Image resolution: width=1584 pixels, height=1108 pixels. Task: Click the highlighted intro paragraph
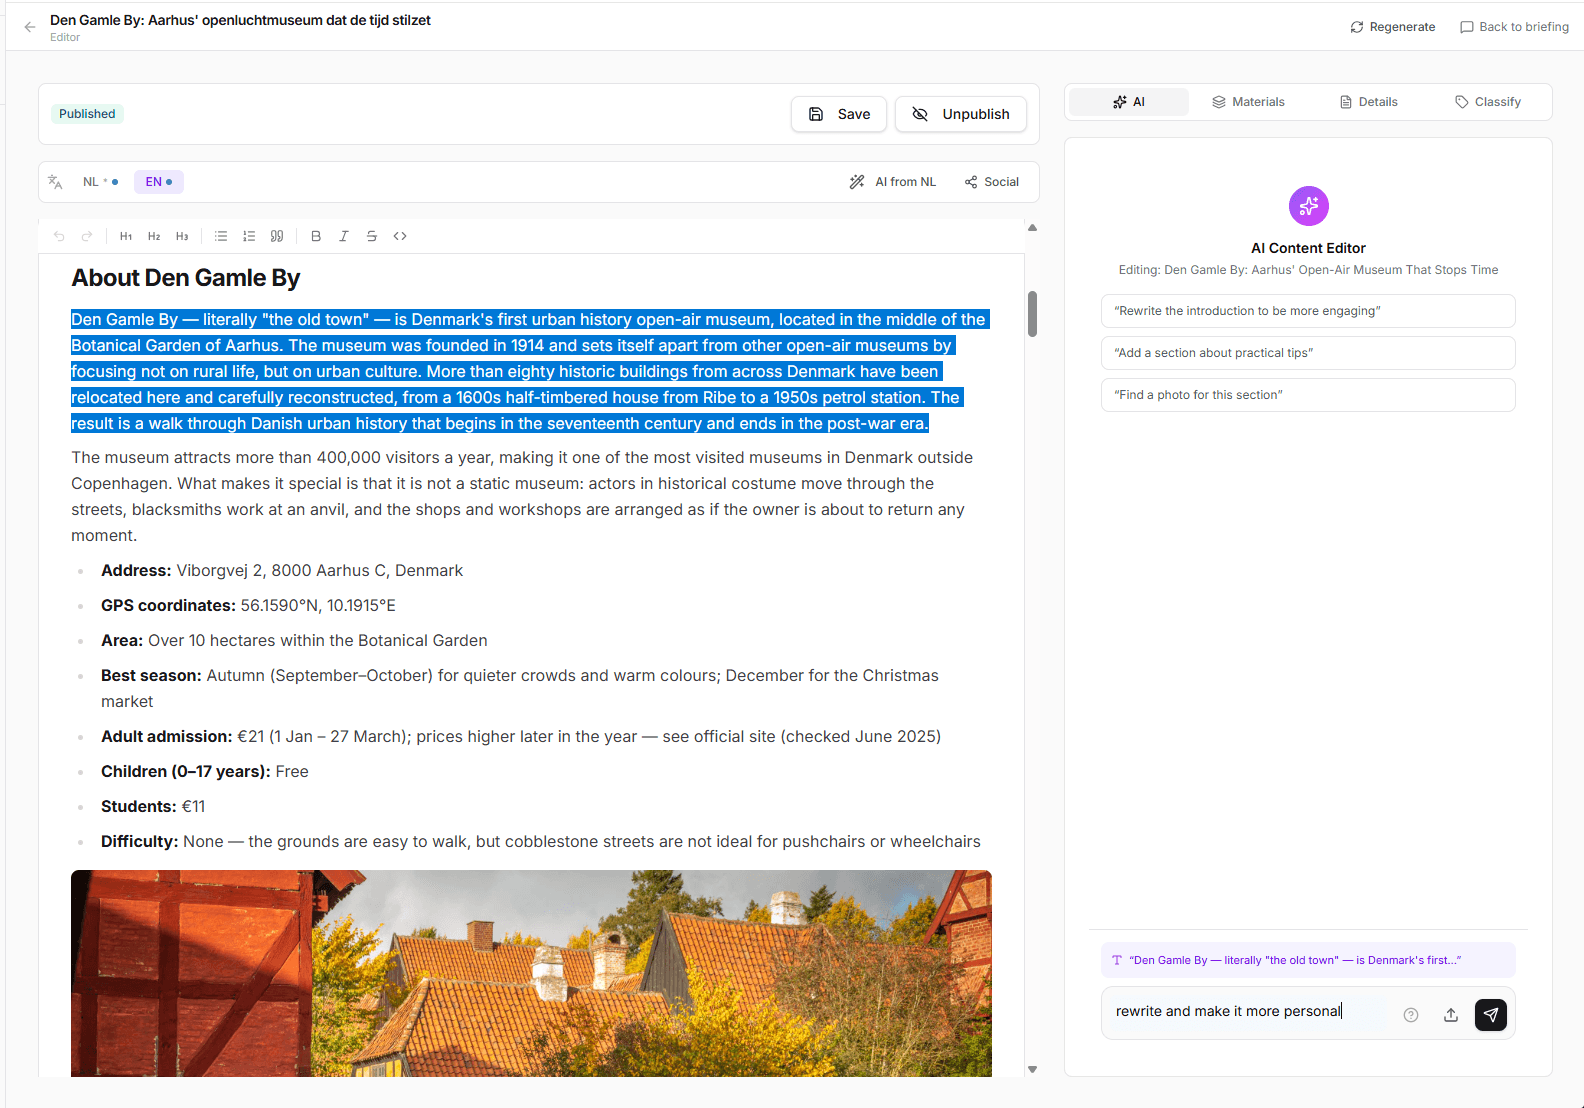(x=530, y=372)
